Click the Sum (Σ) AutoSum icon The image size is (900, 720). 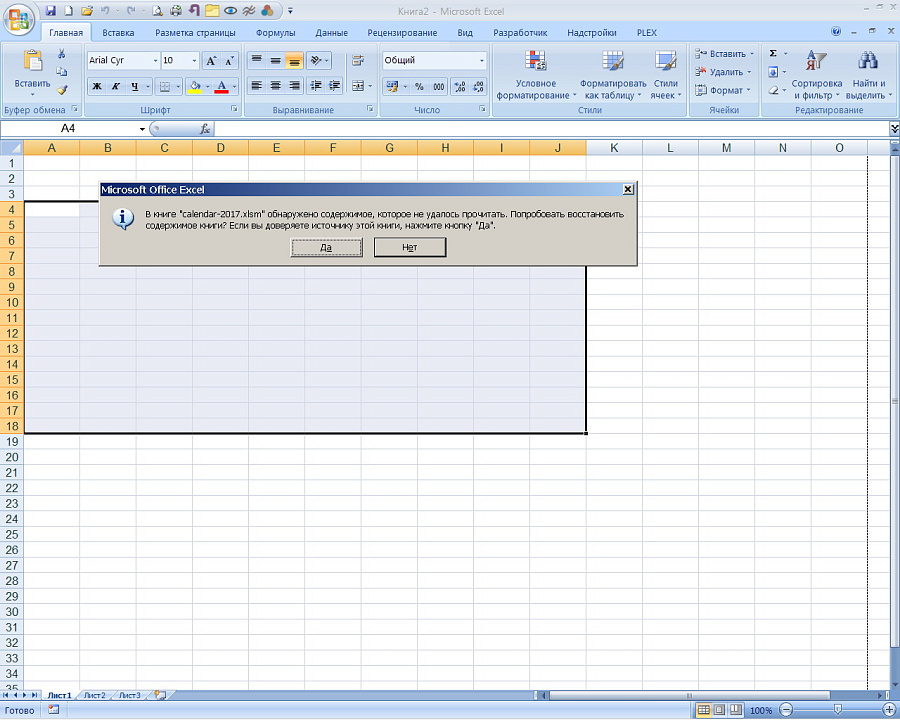[x=773, y=54]
